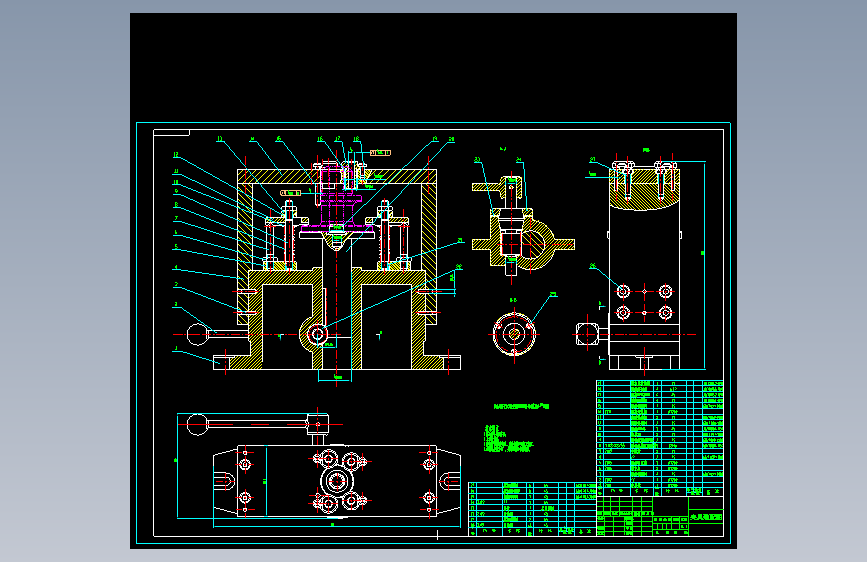Select part balloon number 12
This screenshot has height=562, width=867.
pos(176,155)
